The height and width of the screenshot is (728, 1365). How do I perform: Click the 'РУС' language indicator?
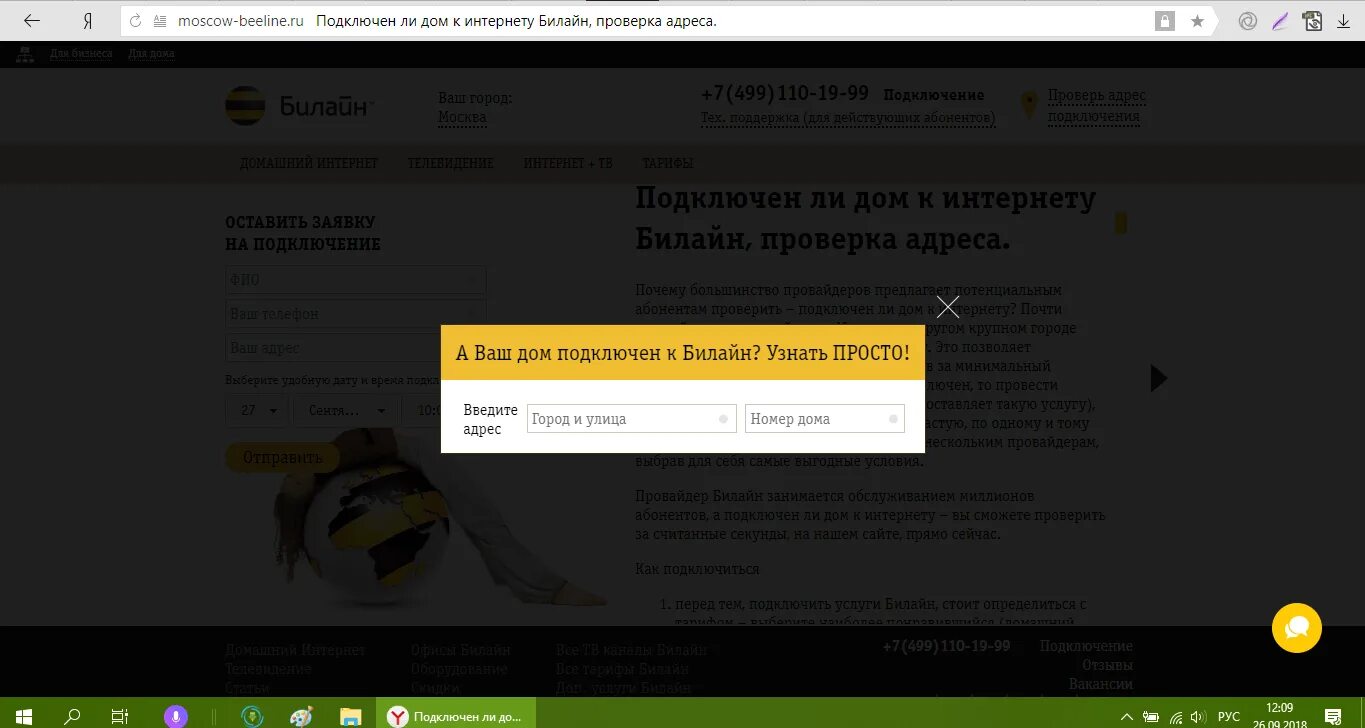click(x=1229, y=717)
